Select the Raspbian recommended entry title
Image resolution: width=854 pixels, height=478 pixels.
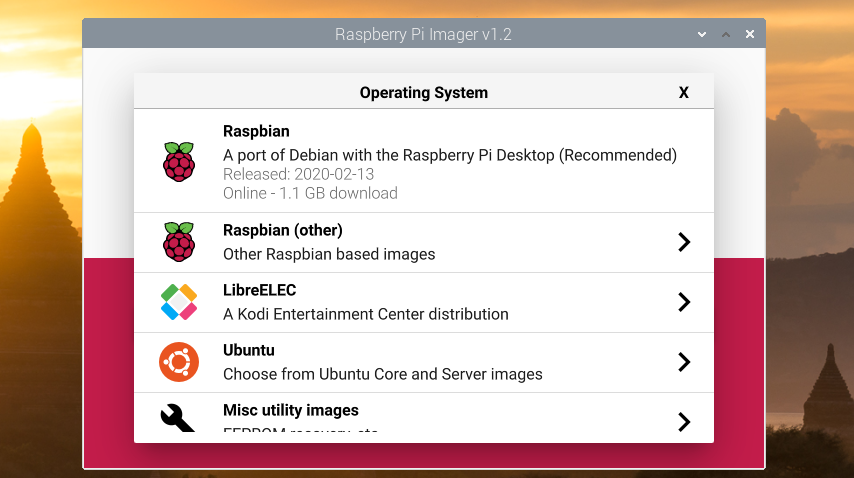click(x=256, y=131)
